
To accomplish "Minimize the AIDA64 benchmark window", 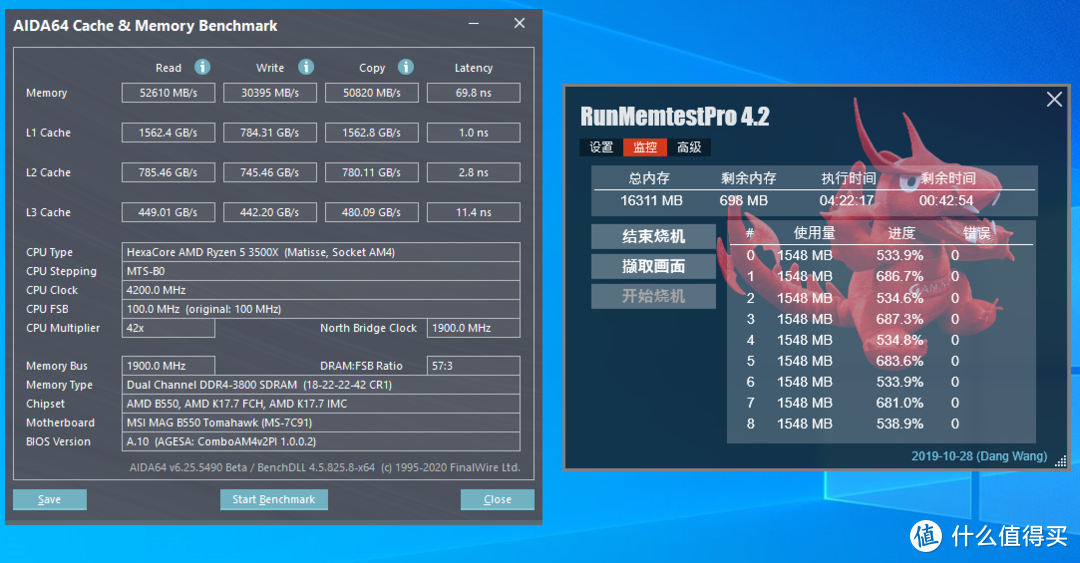I will (x=473, y=24).
